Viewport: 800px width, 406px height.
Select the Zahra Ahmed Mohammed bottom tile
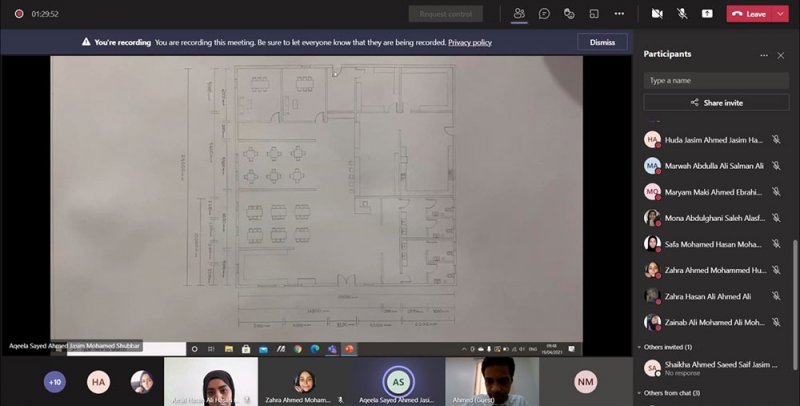pyautogui.click(x=304, y=381)
